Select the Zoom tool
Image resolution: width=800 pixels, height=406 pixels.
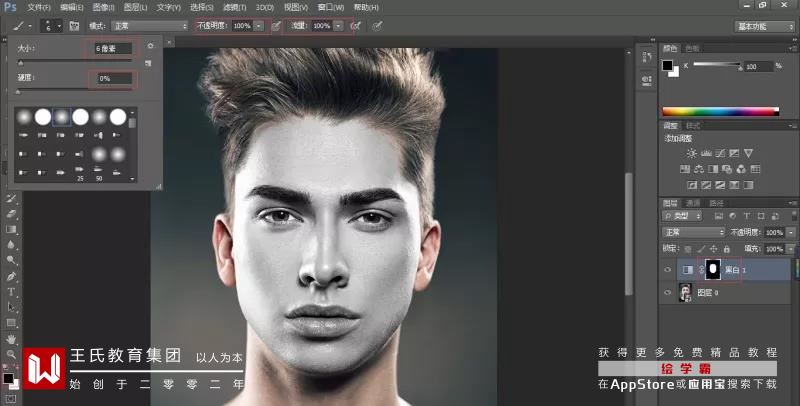pyautogui.click(x=11, y=354)
